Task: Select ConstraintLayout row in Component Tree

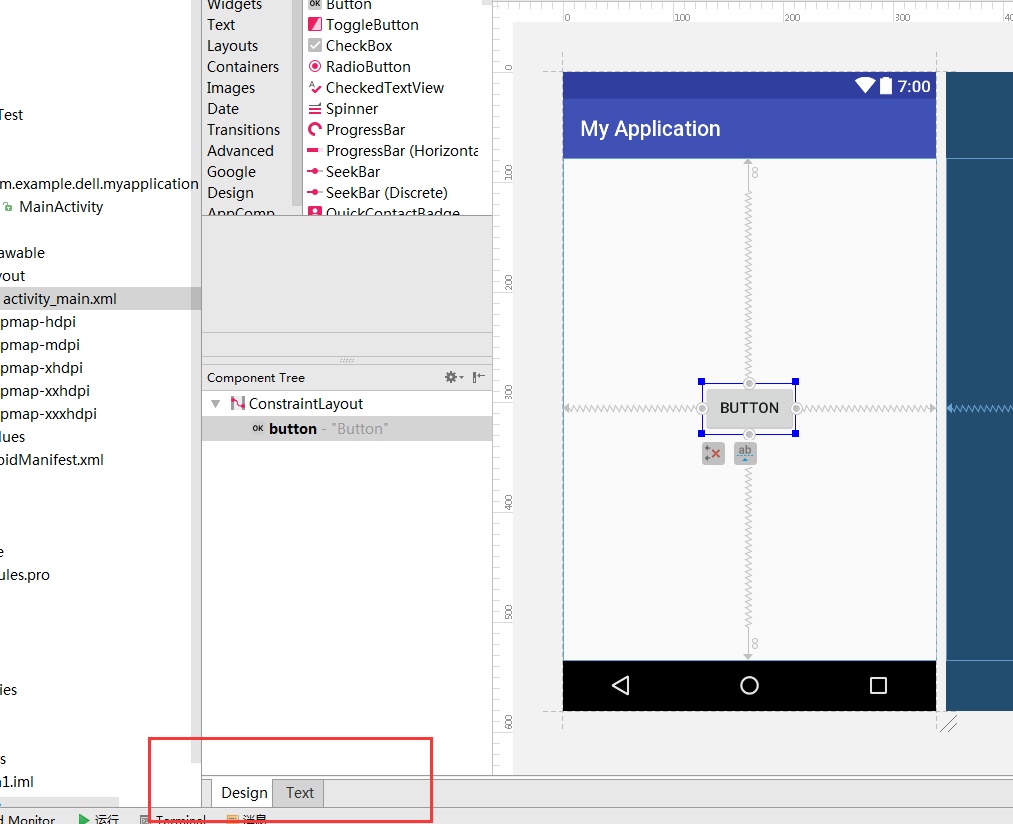Action: 347,403
